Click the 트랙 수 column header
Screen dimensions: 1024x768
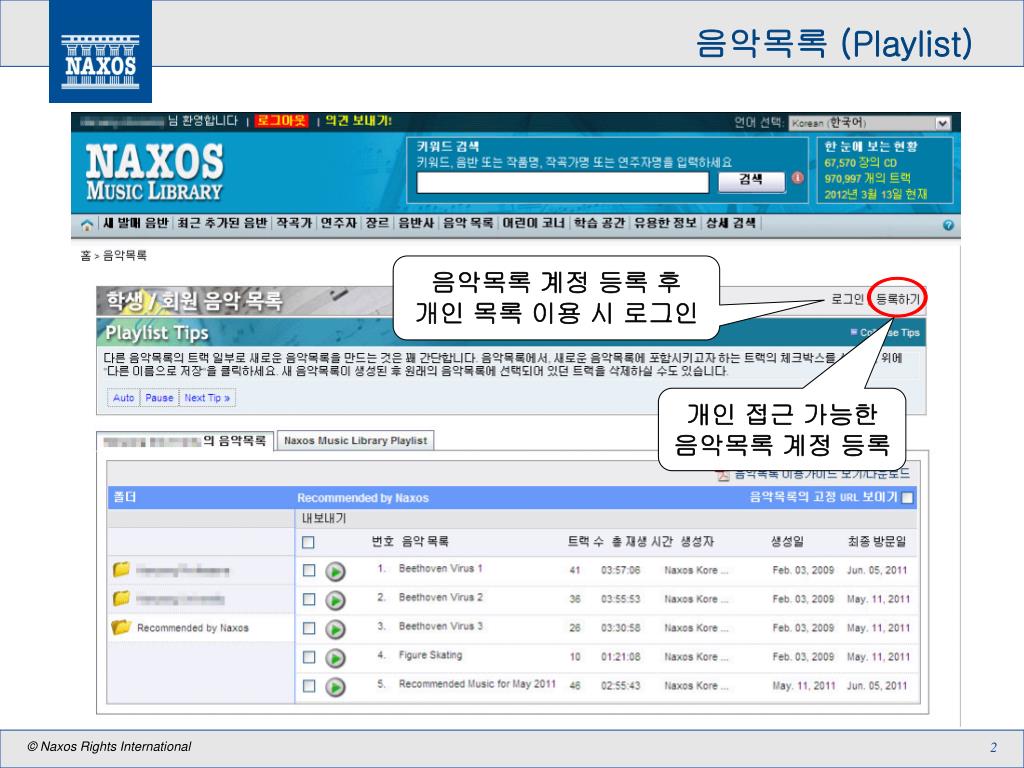(x=586, y=541)
